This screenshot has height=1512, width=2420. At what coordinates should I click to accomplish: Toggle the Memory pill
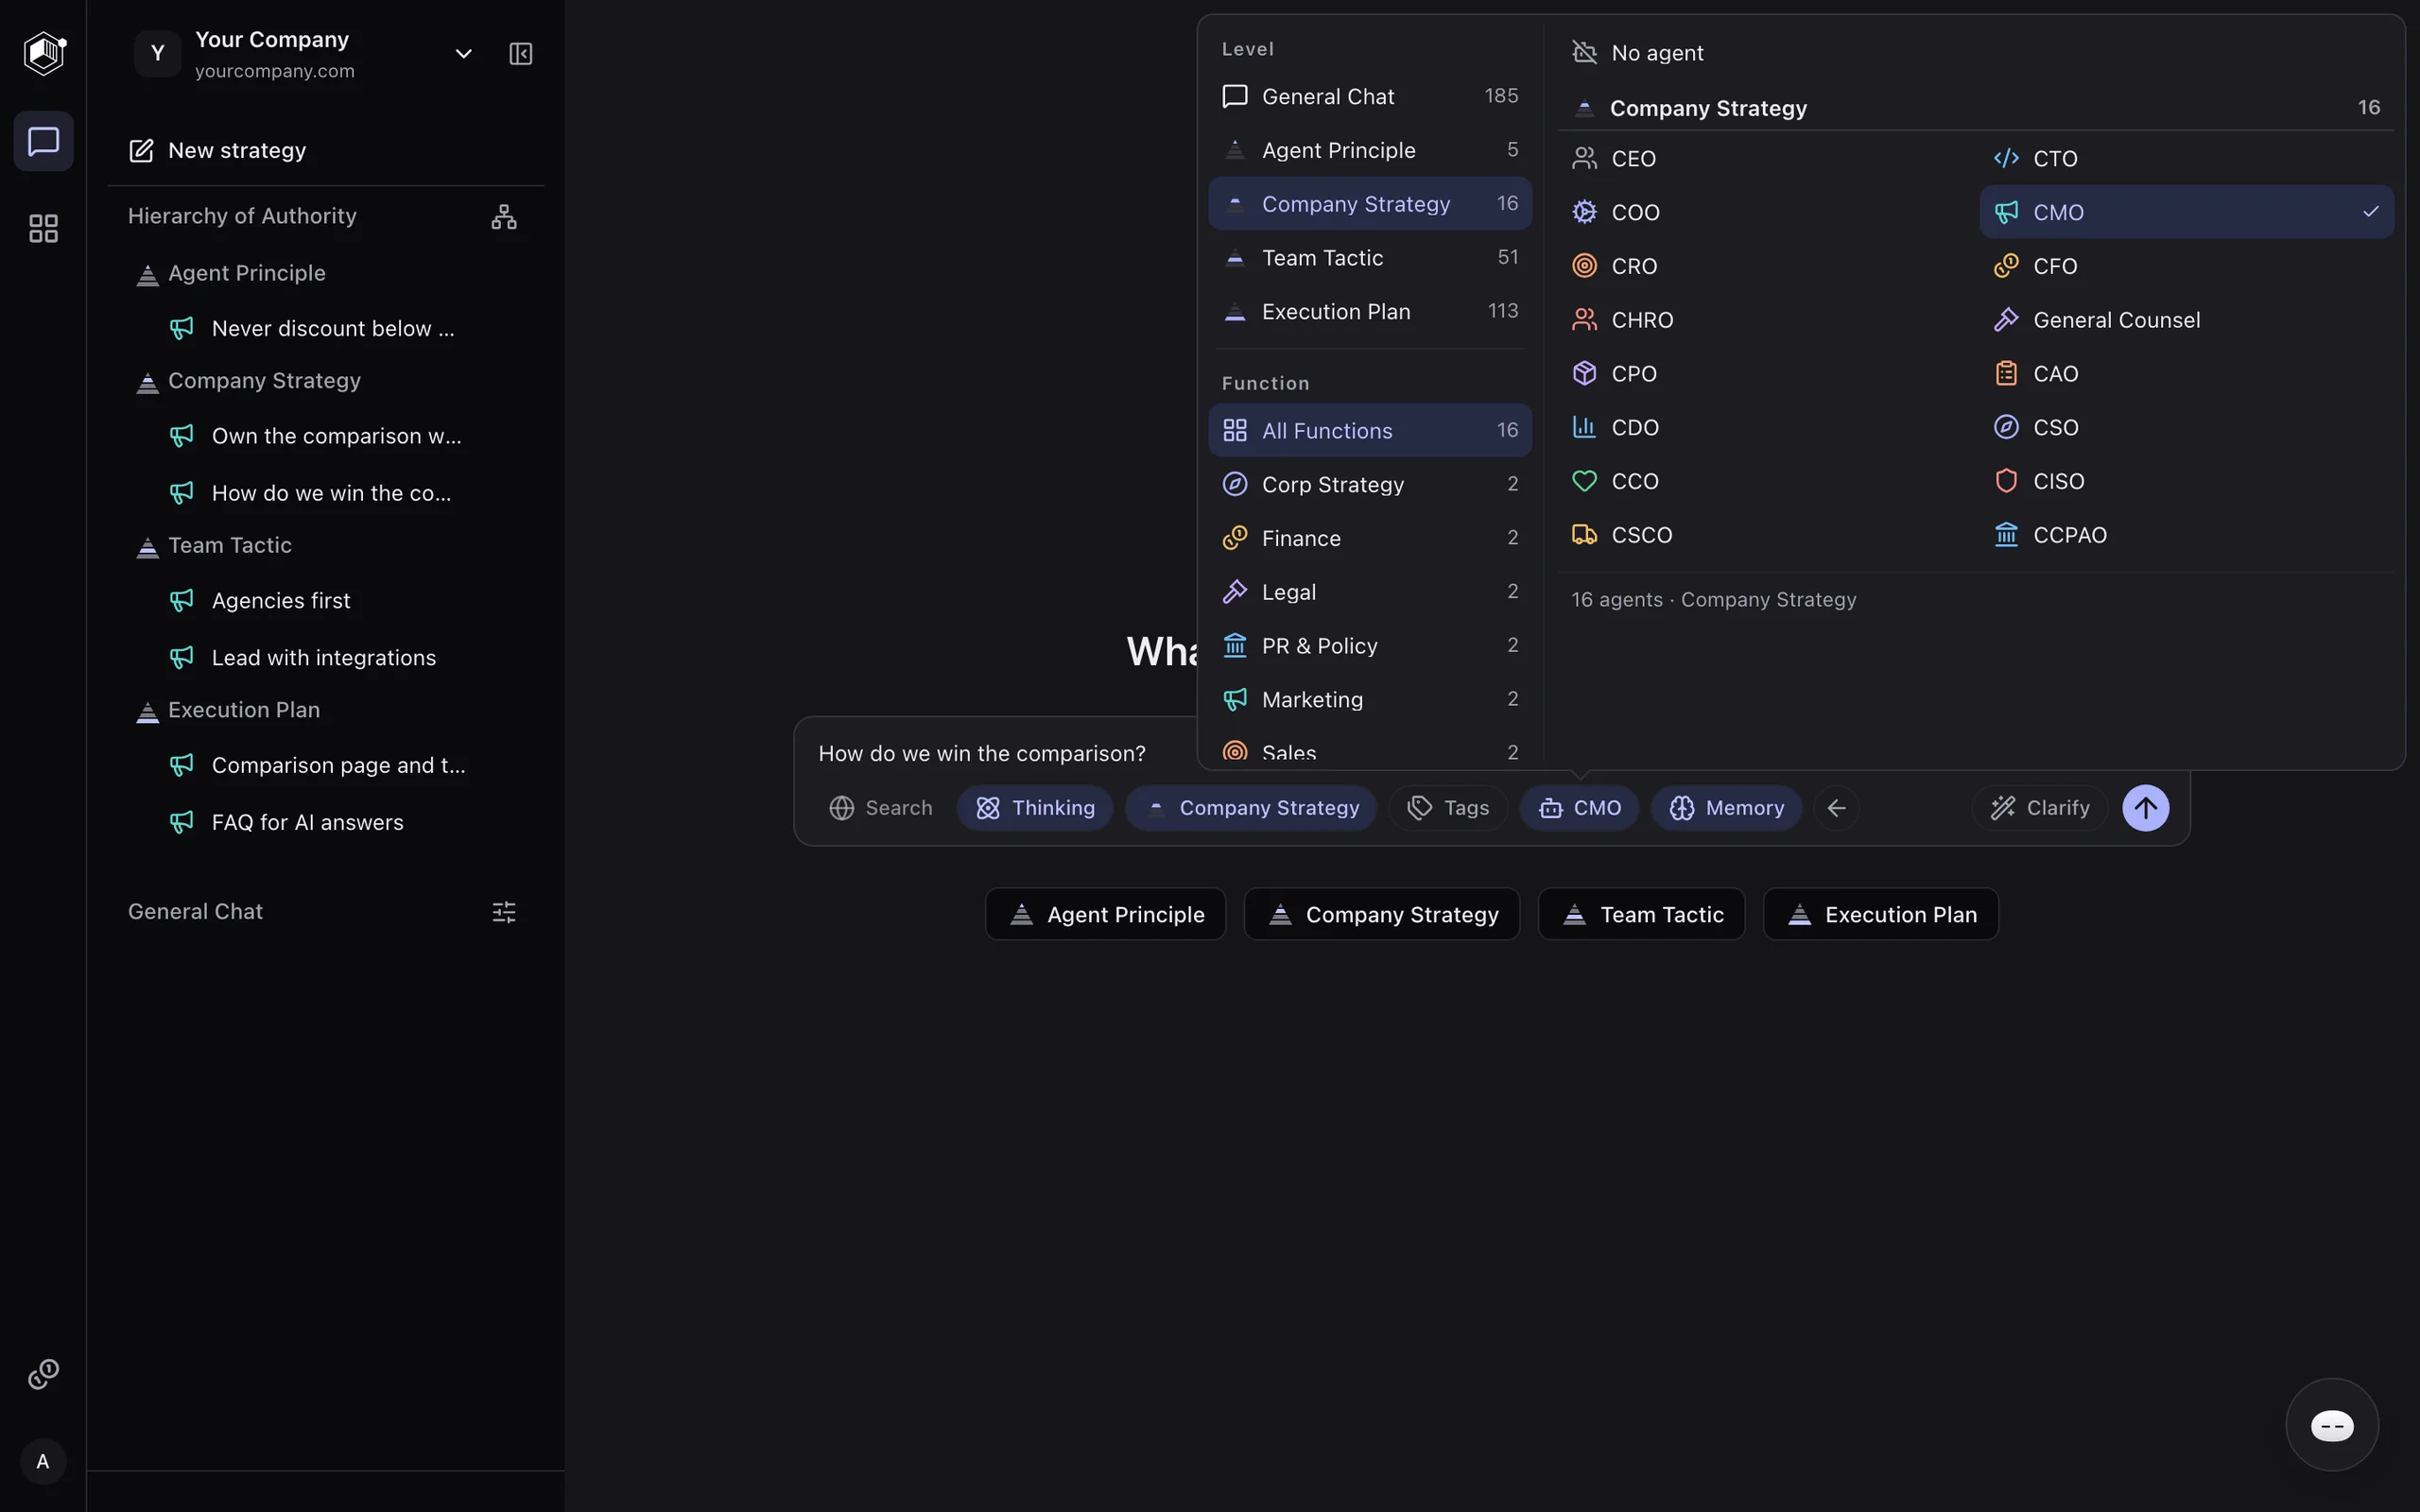(x=1726, y=807)
